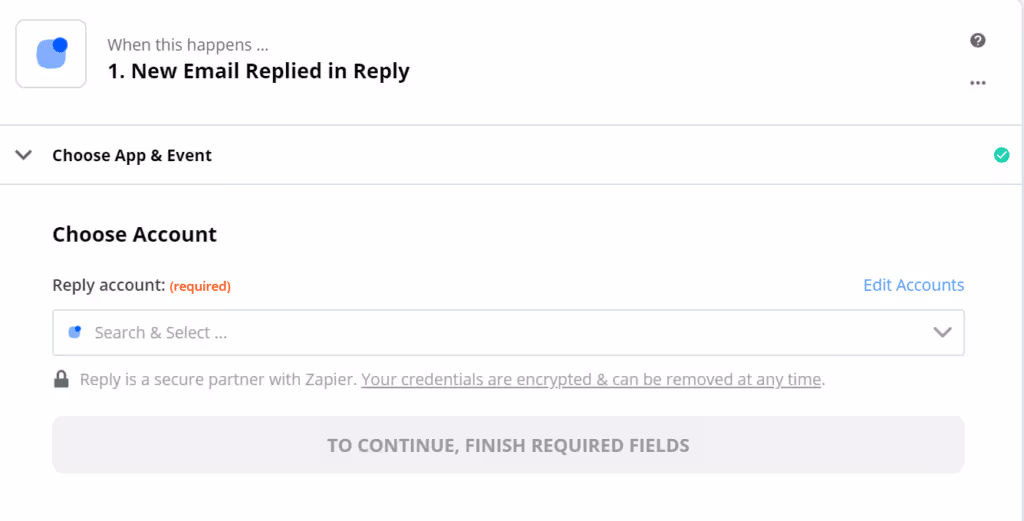Click the orange required indicator text

tap(200, 286)
